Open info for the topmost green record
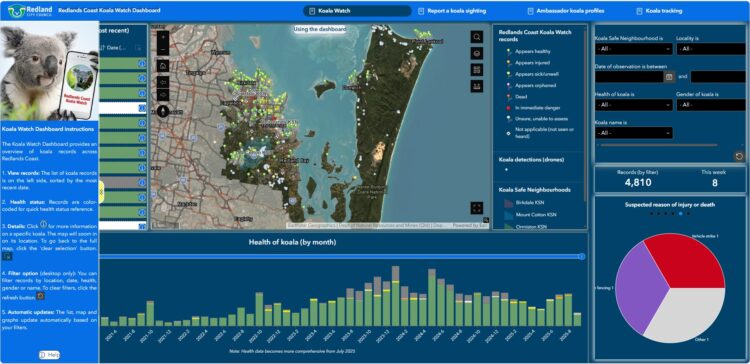The image size is (750, 364). click(x=142, y=63)
